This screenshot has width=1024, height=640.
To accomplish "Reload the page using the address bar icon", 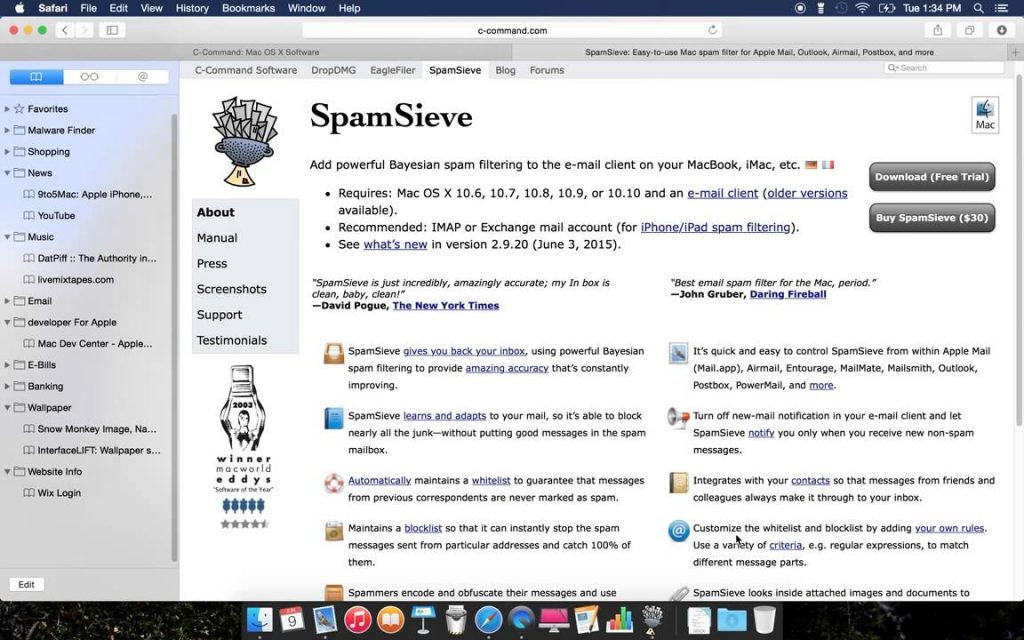I will coord(712,30).
